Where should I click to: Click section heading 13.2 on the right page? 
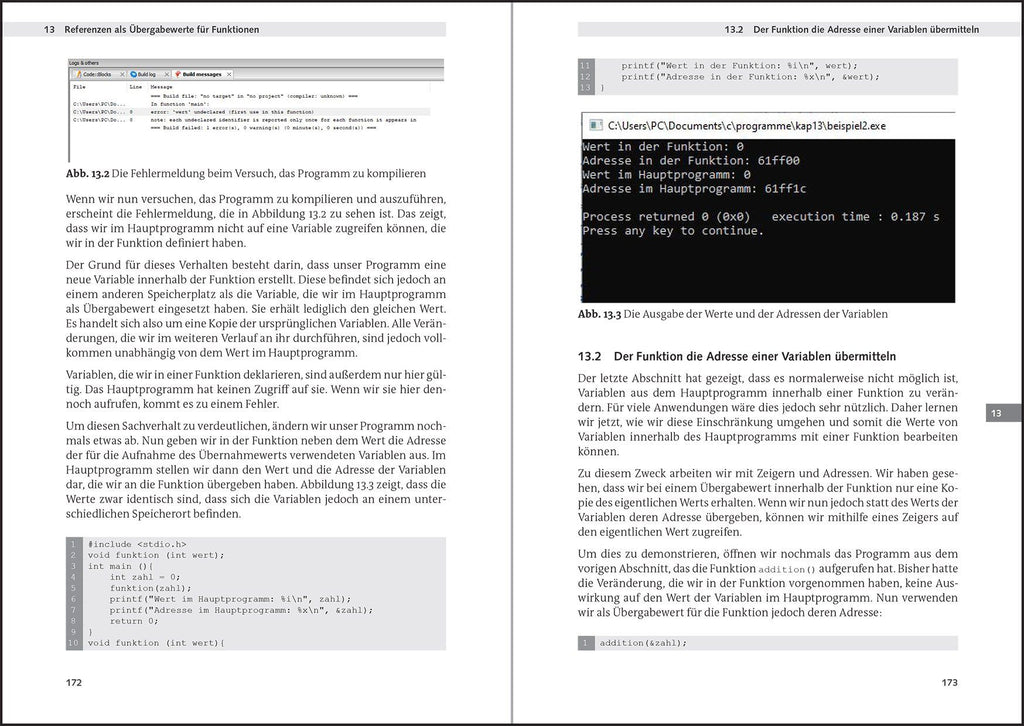click(737, 356)
